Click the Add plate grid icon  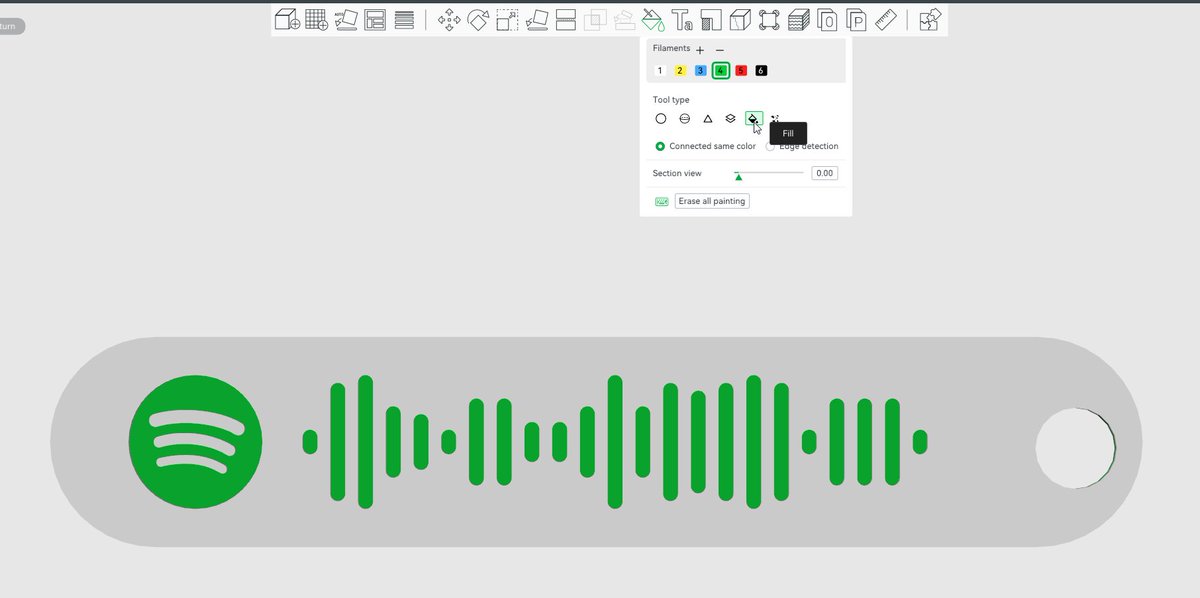(317, 20)
